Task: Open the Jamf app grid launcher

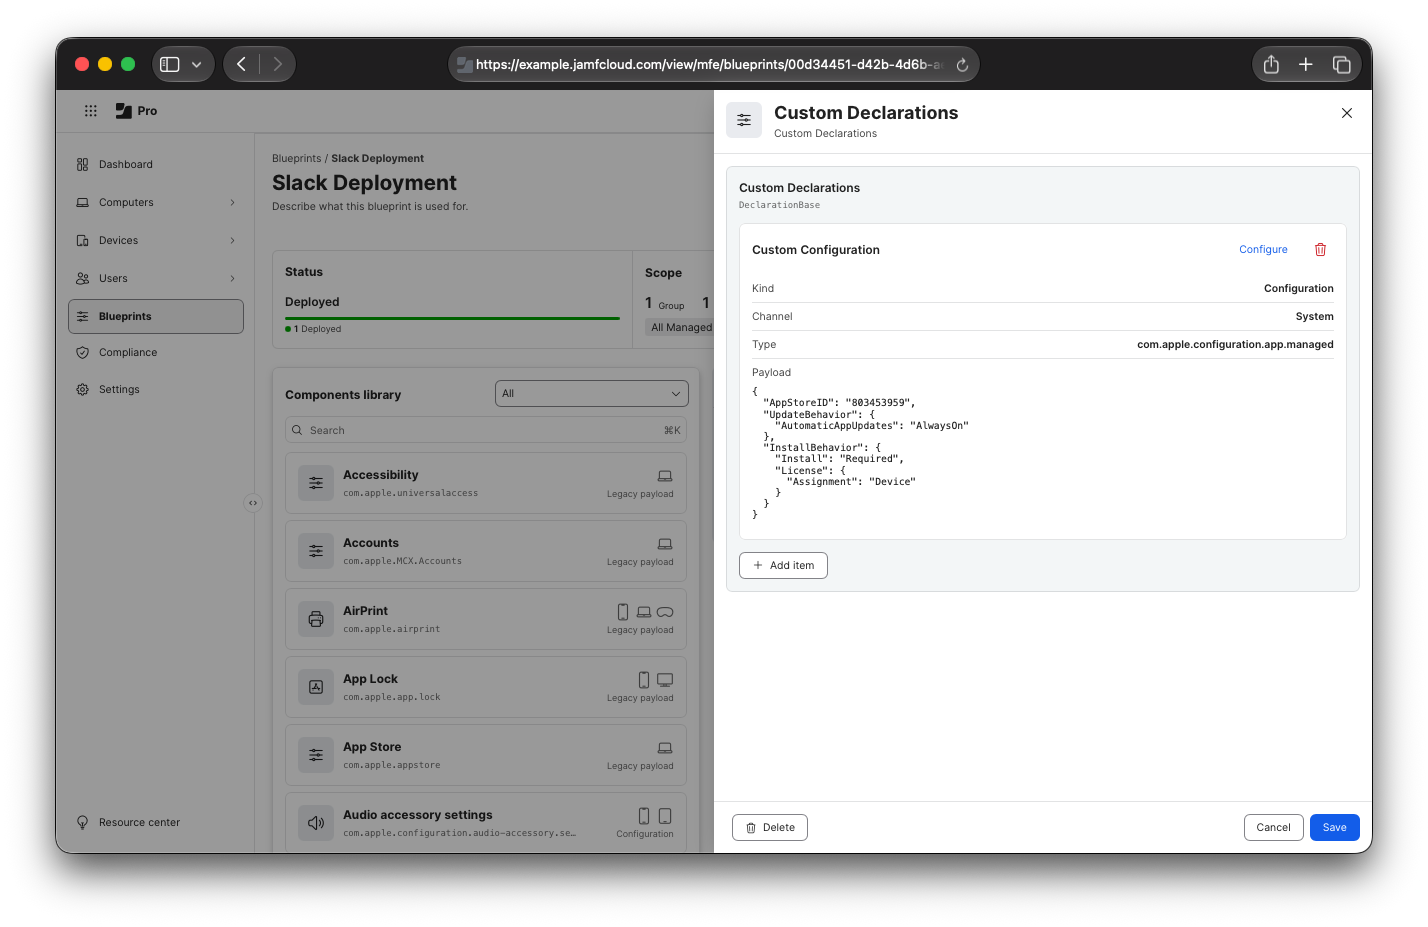Action: [x=91, y=111]
